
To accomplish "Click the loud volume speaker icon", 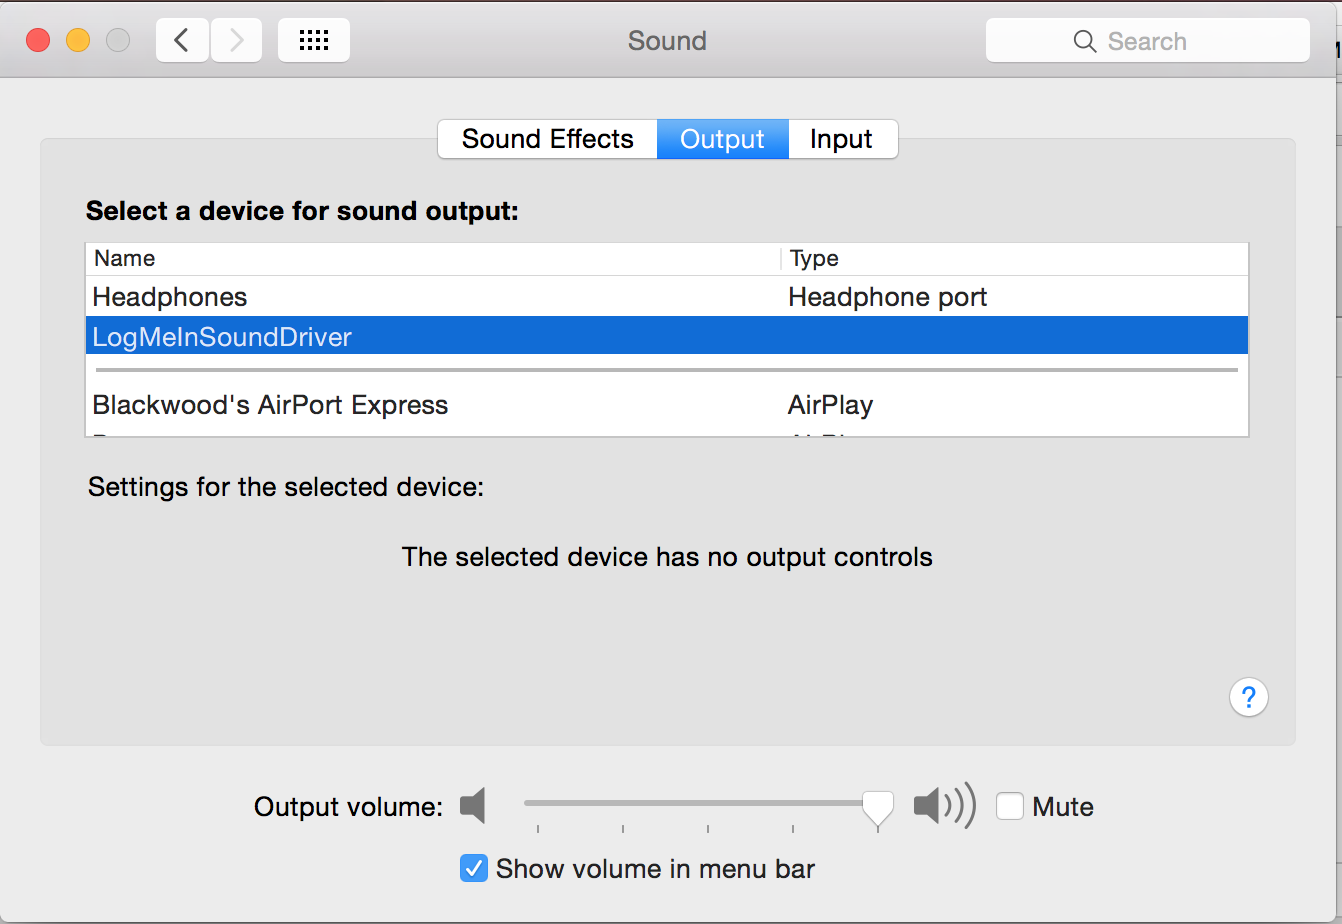I will 943,805.
